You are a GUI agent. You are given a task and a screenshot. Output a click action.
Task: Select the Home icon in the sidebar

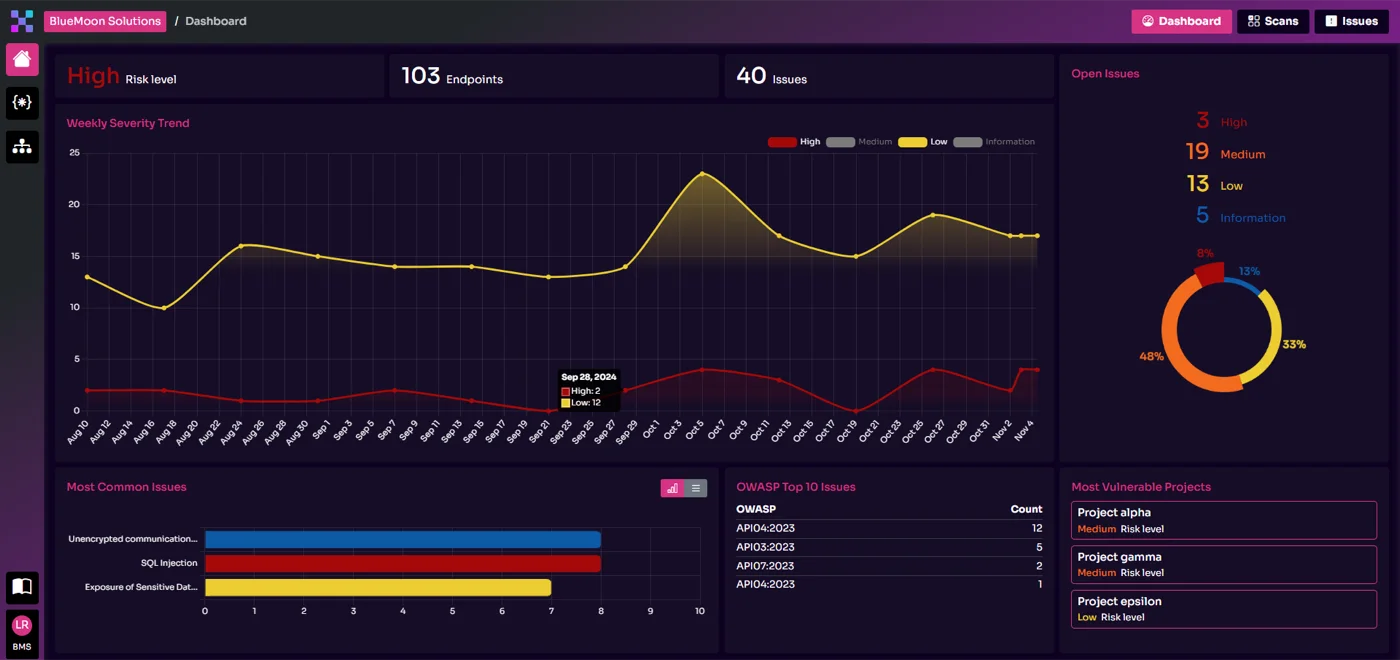(22, 59)
